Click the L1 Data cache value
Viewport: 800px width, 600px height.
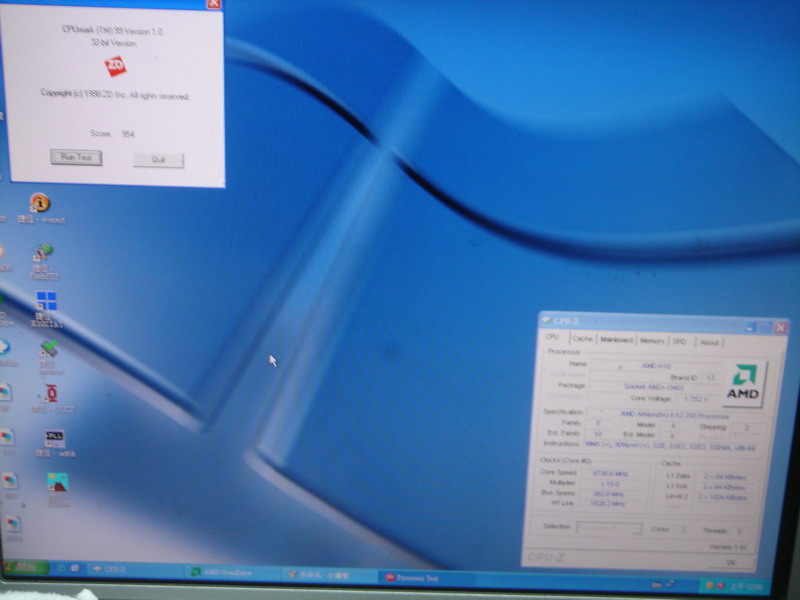pos(724,477)
